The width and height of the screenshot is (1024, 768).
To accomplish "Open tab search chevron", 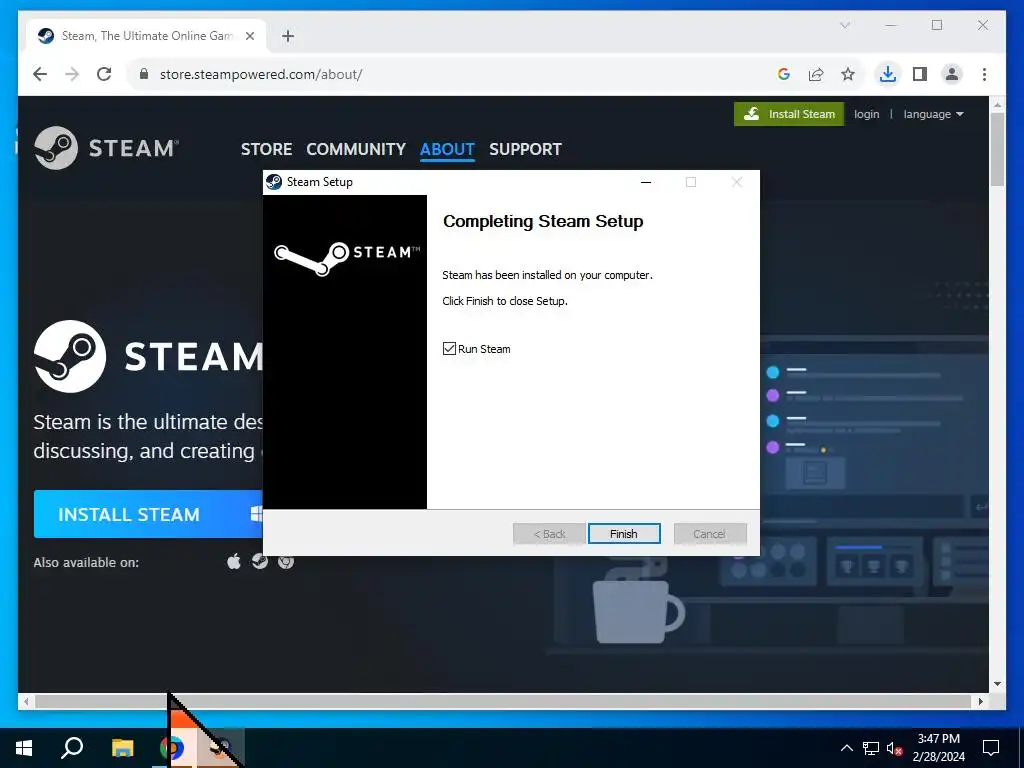I will [x=844, y=25].
